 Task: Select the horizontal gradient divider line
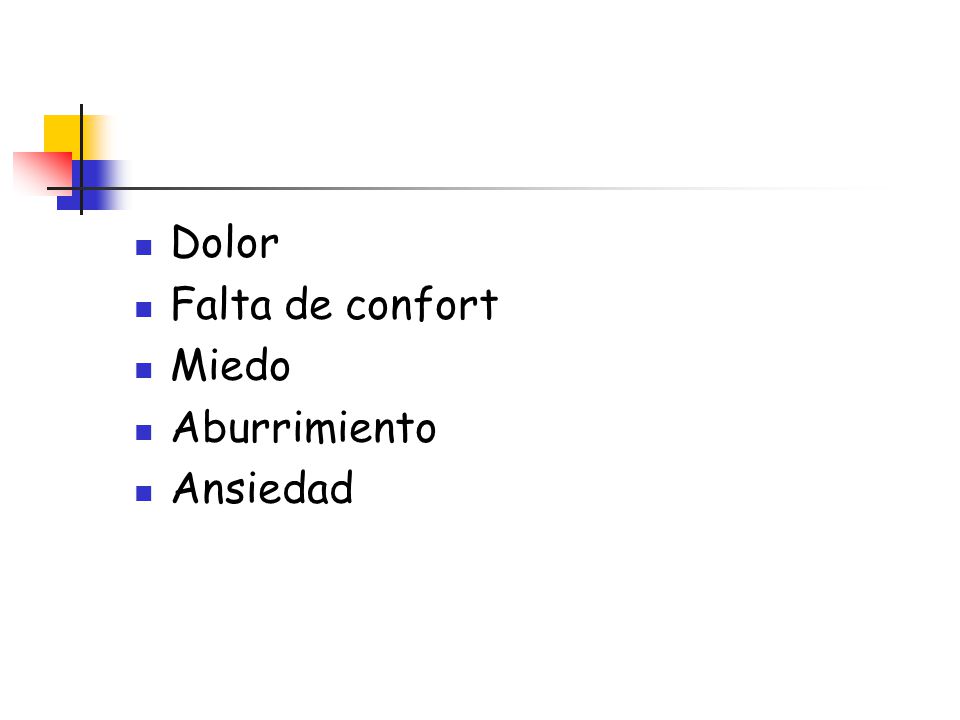click(x=465, y=189)
